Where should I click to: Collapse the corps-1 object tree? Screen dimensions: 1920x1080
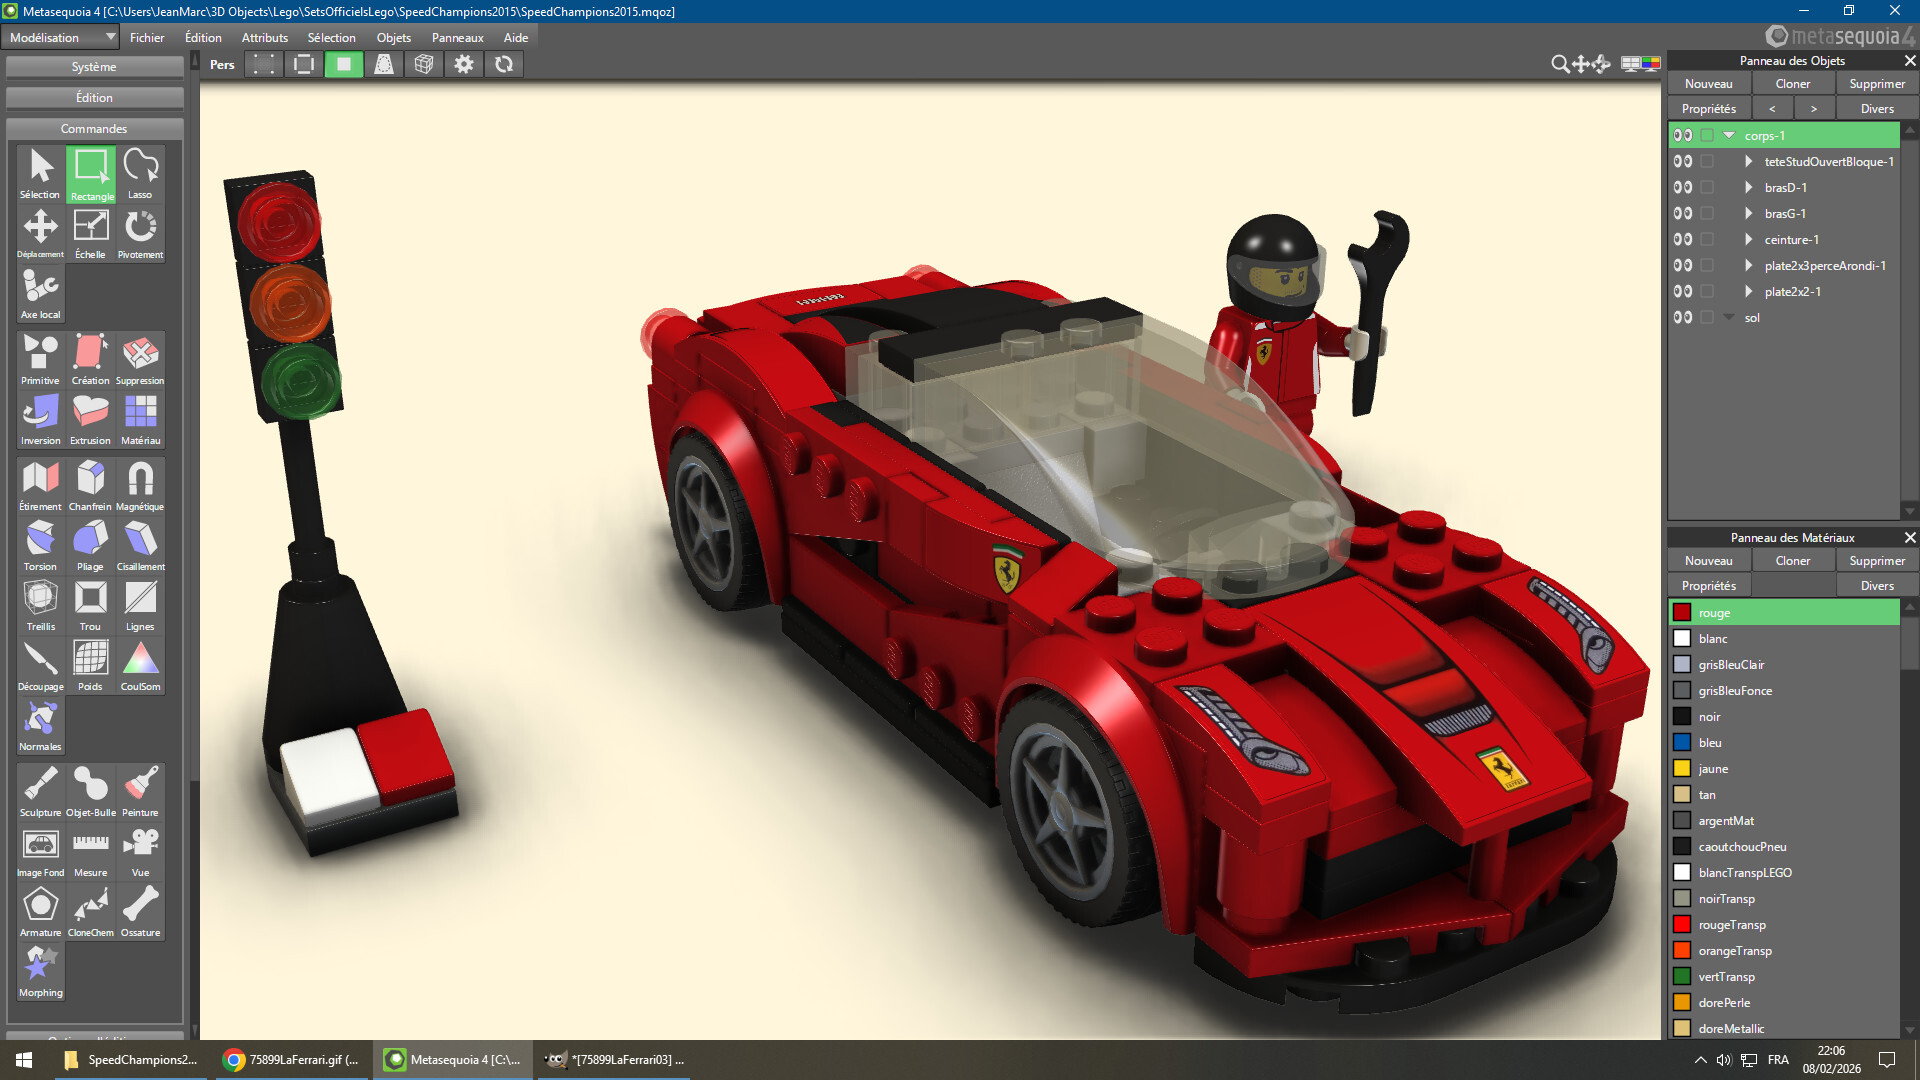[x=1729, y=135]
